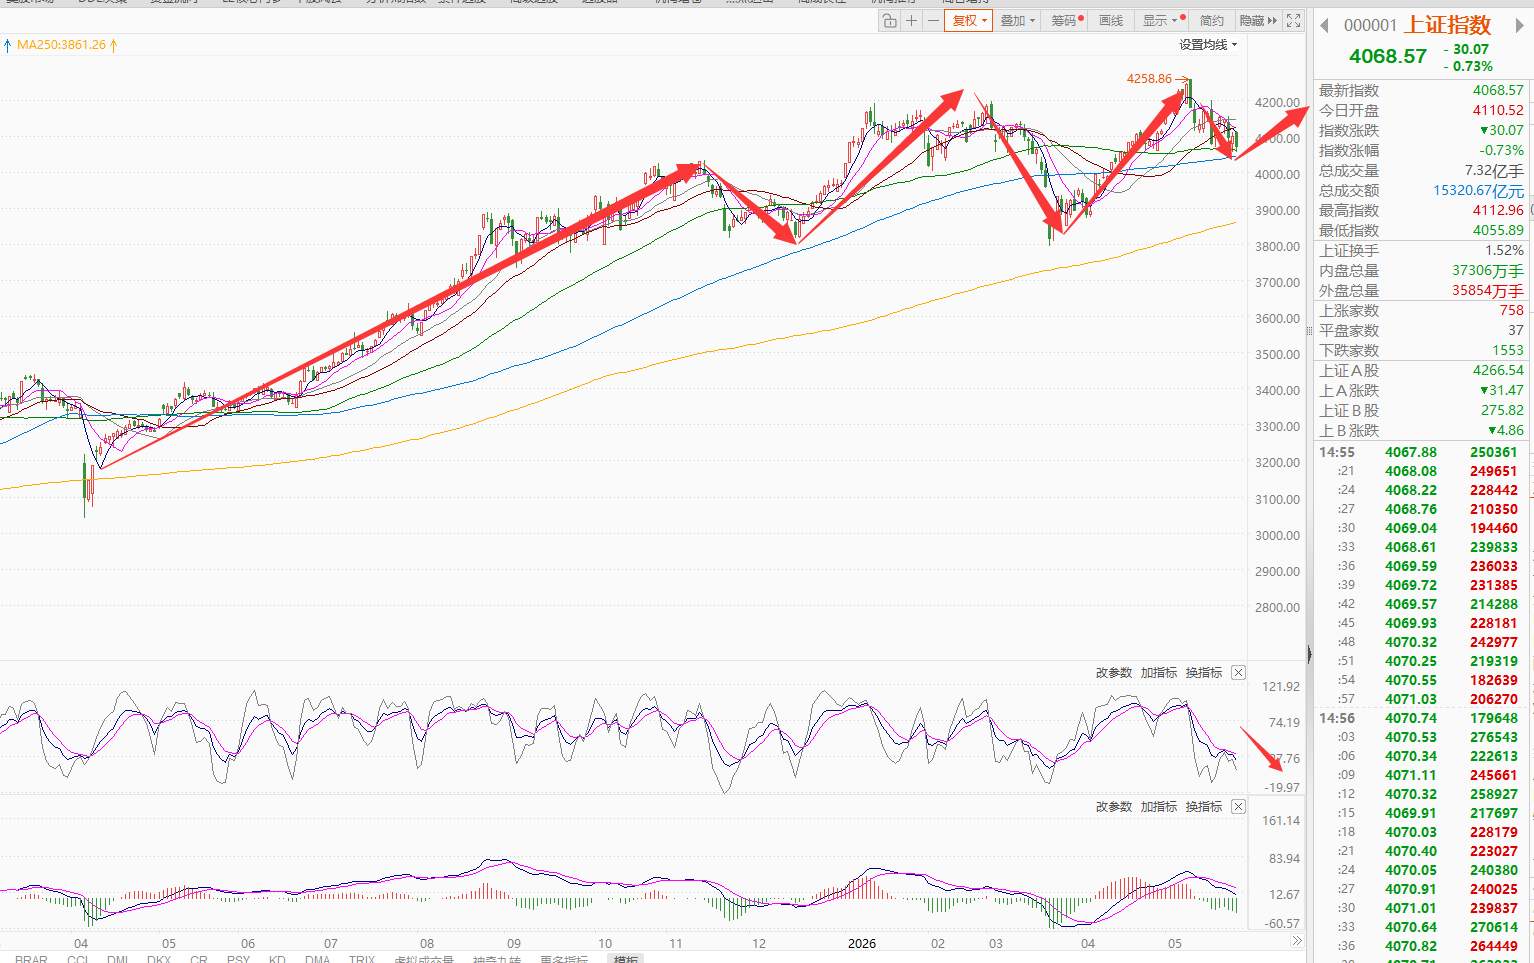
Task: Select the DKX indicator tab
Action: [x=159, y=959]
